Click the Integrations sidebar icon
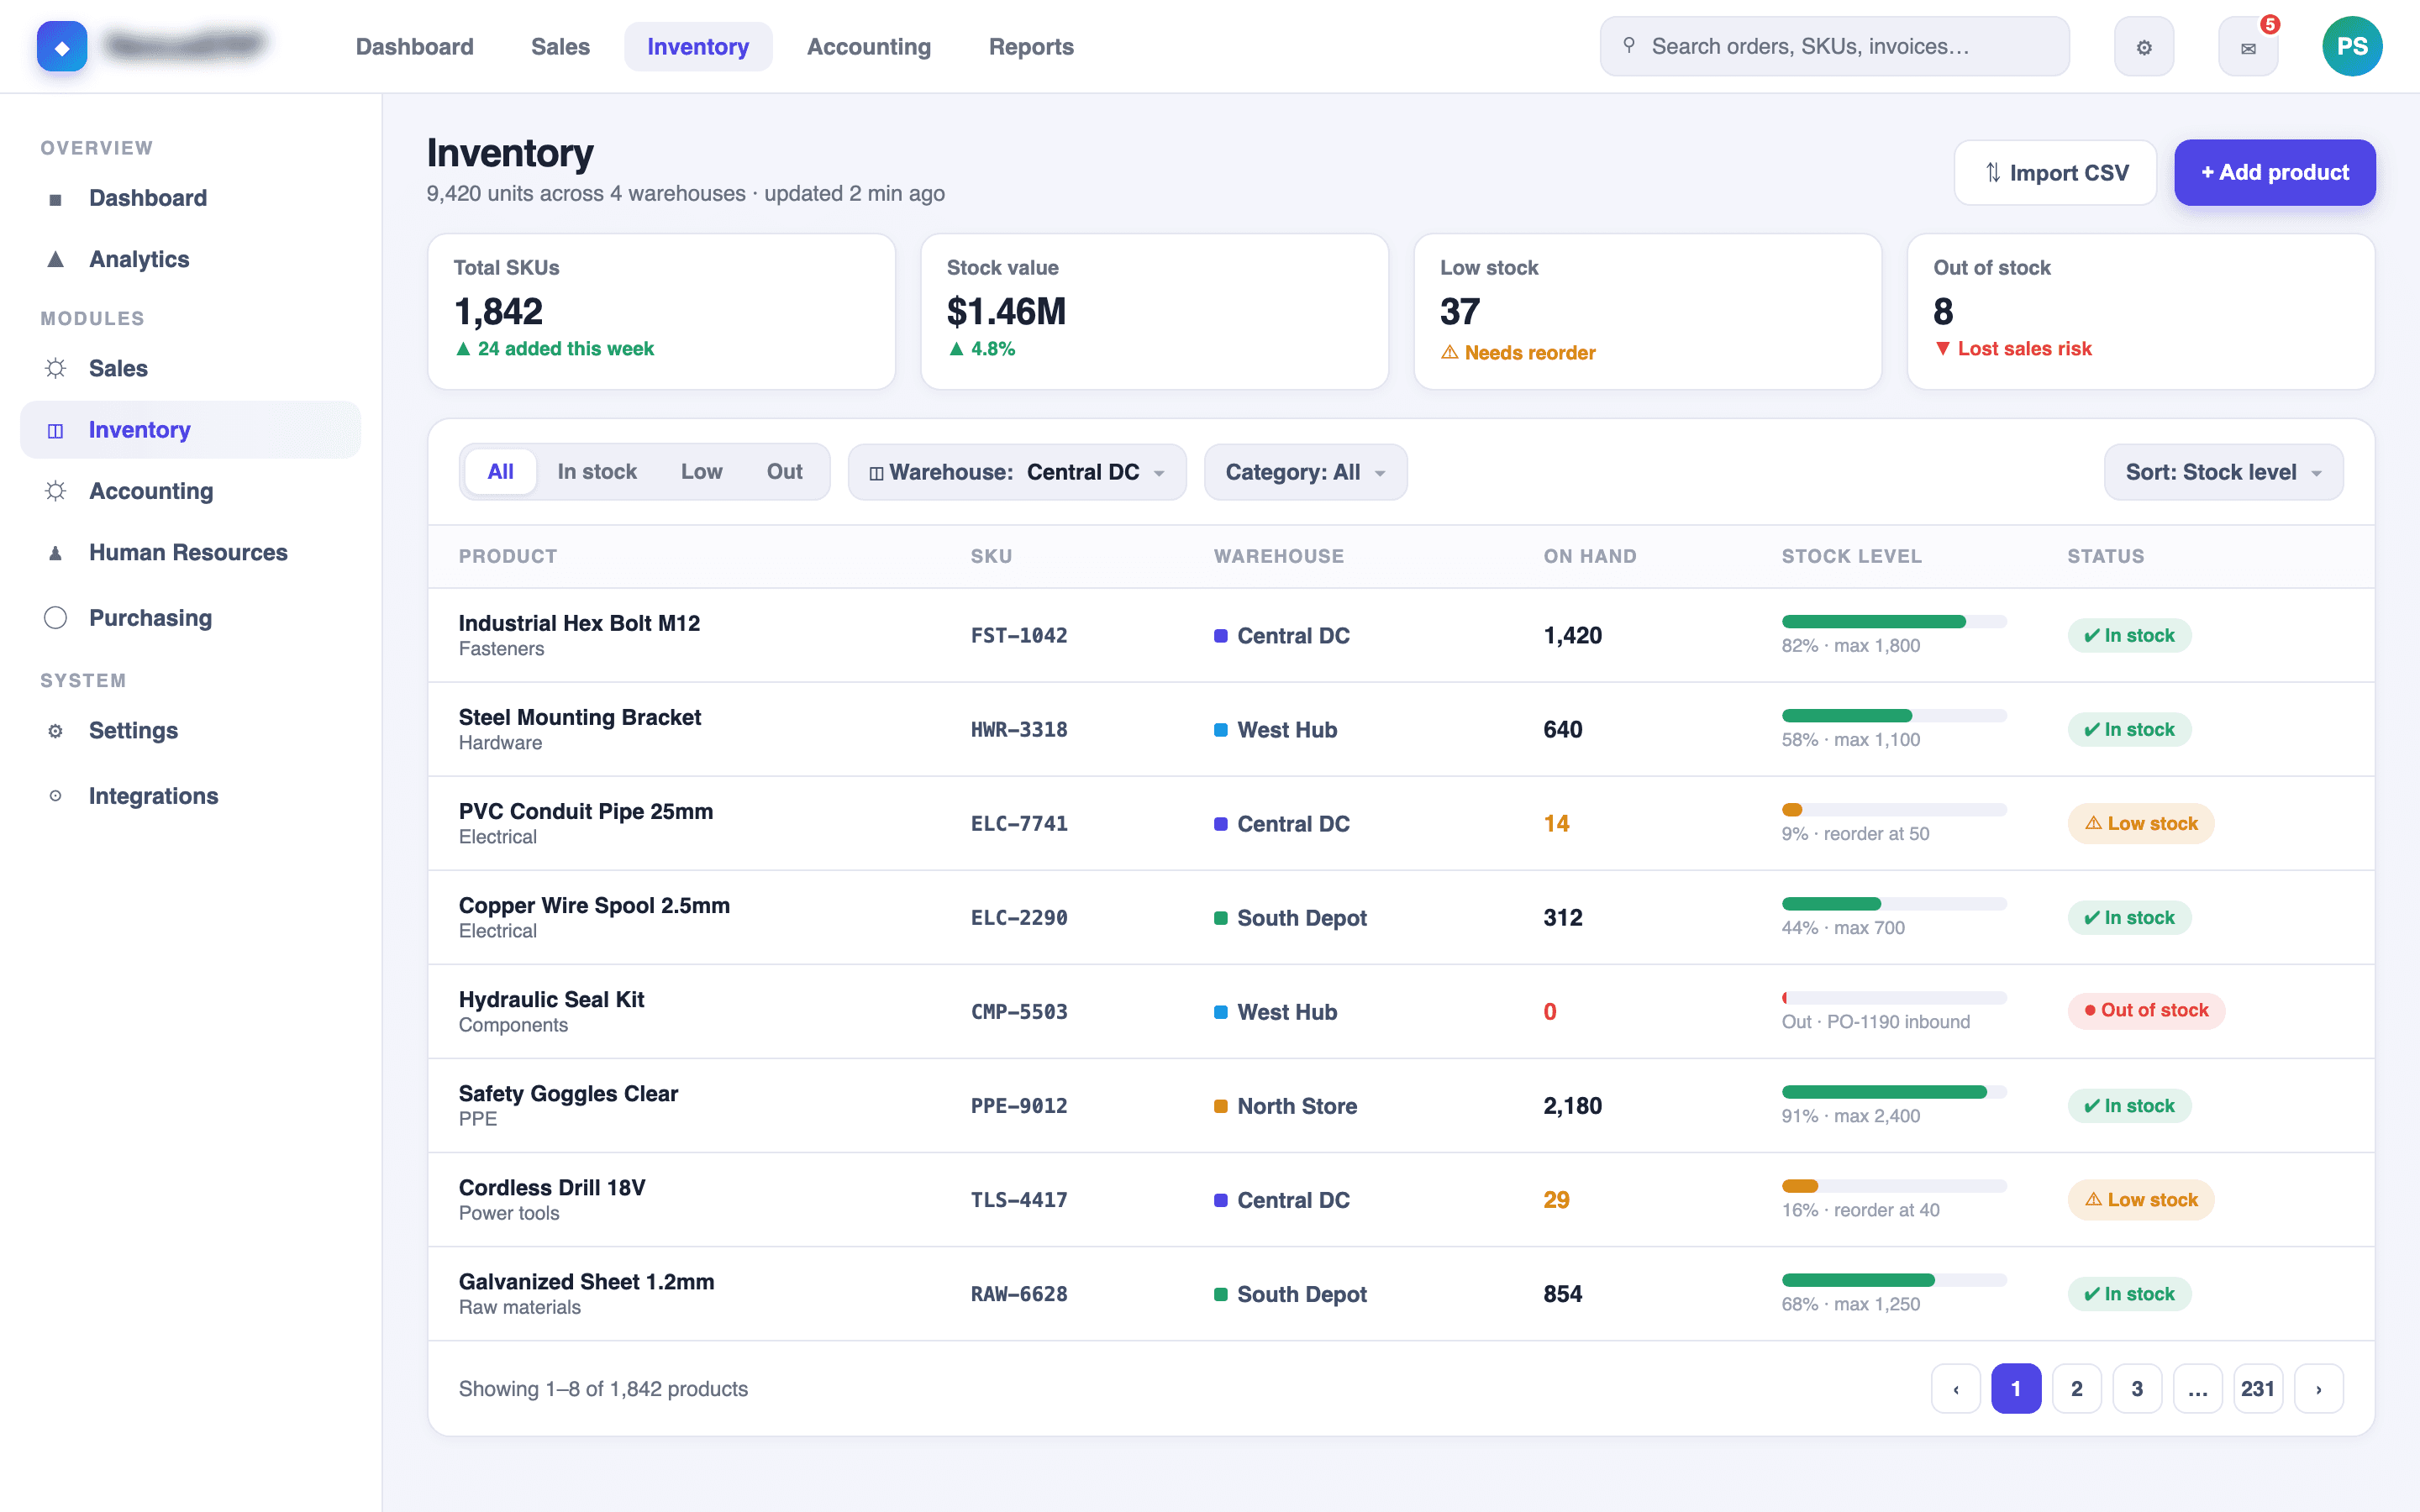Image resolution: width=2420 pixels, height=1512 pixels. pyautogui.click(x=56, y=796)
